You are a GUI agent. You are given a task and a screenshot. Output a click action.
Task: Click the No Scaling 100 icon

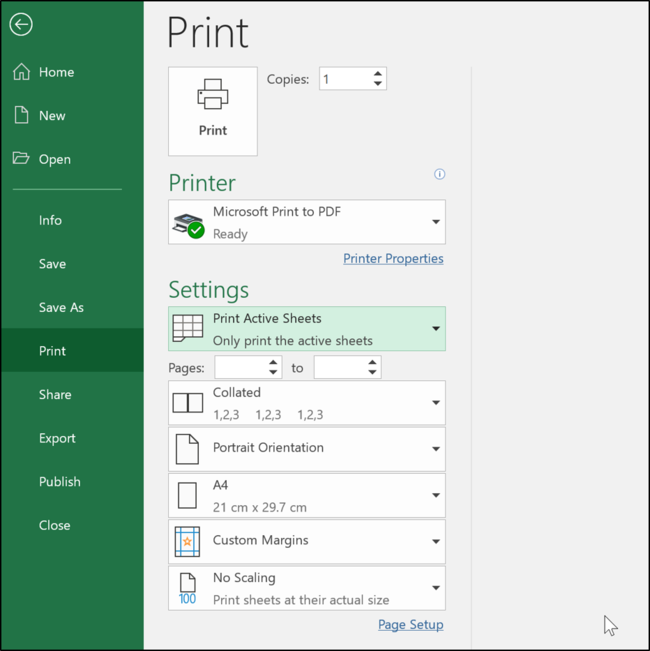coord(187,588)
